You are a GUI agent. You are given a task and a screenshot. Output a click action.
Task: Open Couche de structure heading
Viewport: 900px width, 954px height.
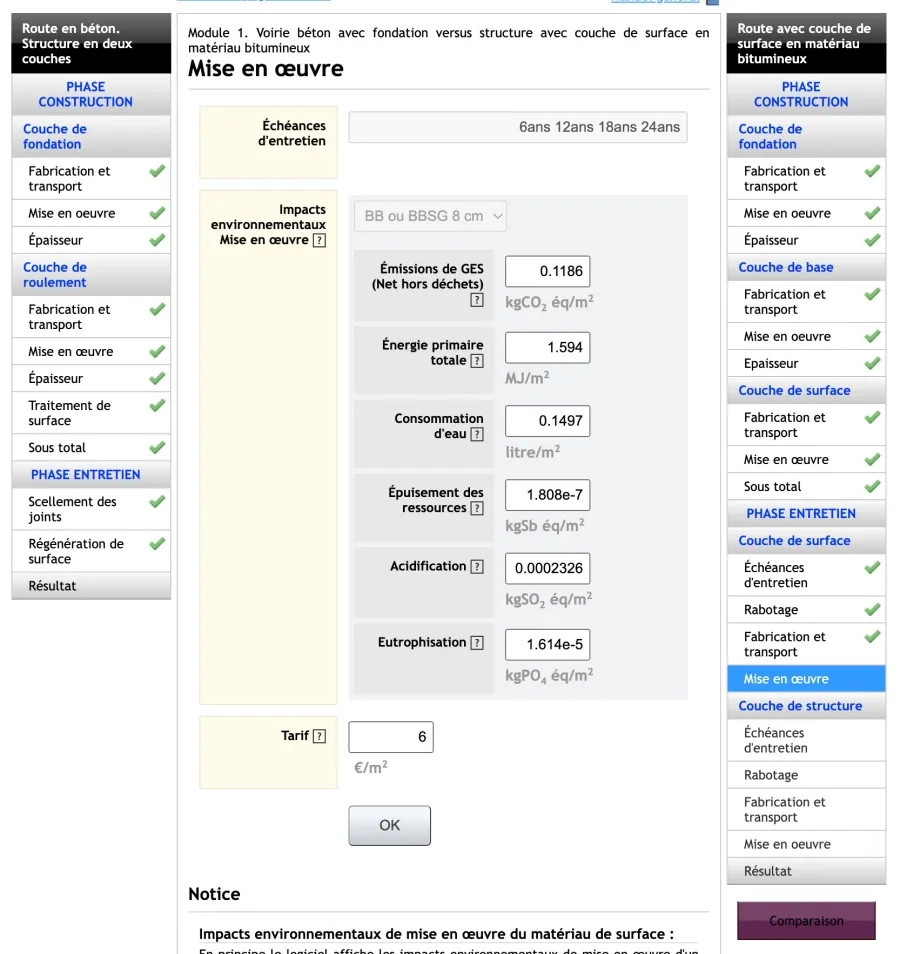(x=806, y=706)
